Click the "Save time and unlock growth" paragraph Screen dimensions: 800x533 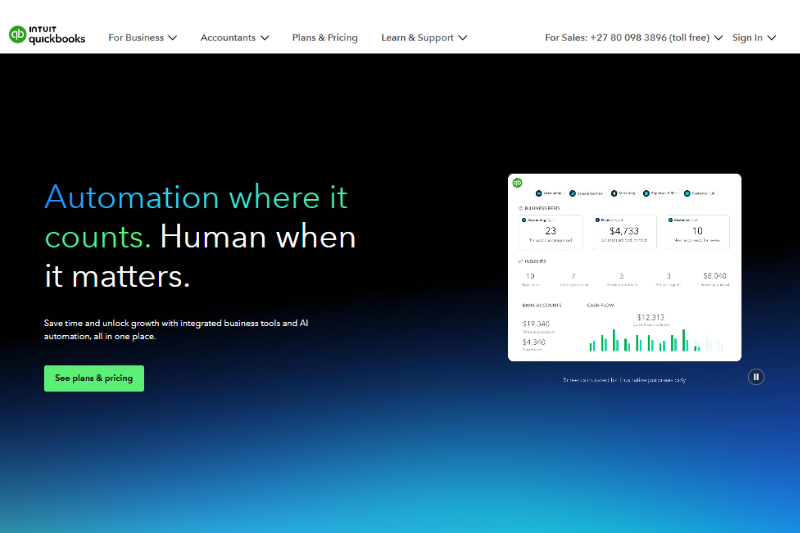(x=176, y=329)
